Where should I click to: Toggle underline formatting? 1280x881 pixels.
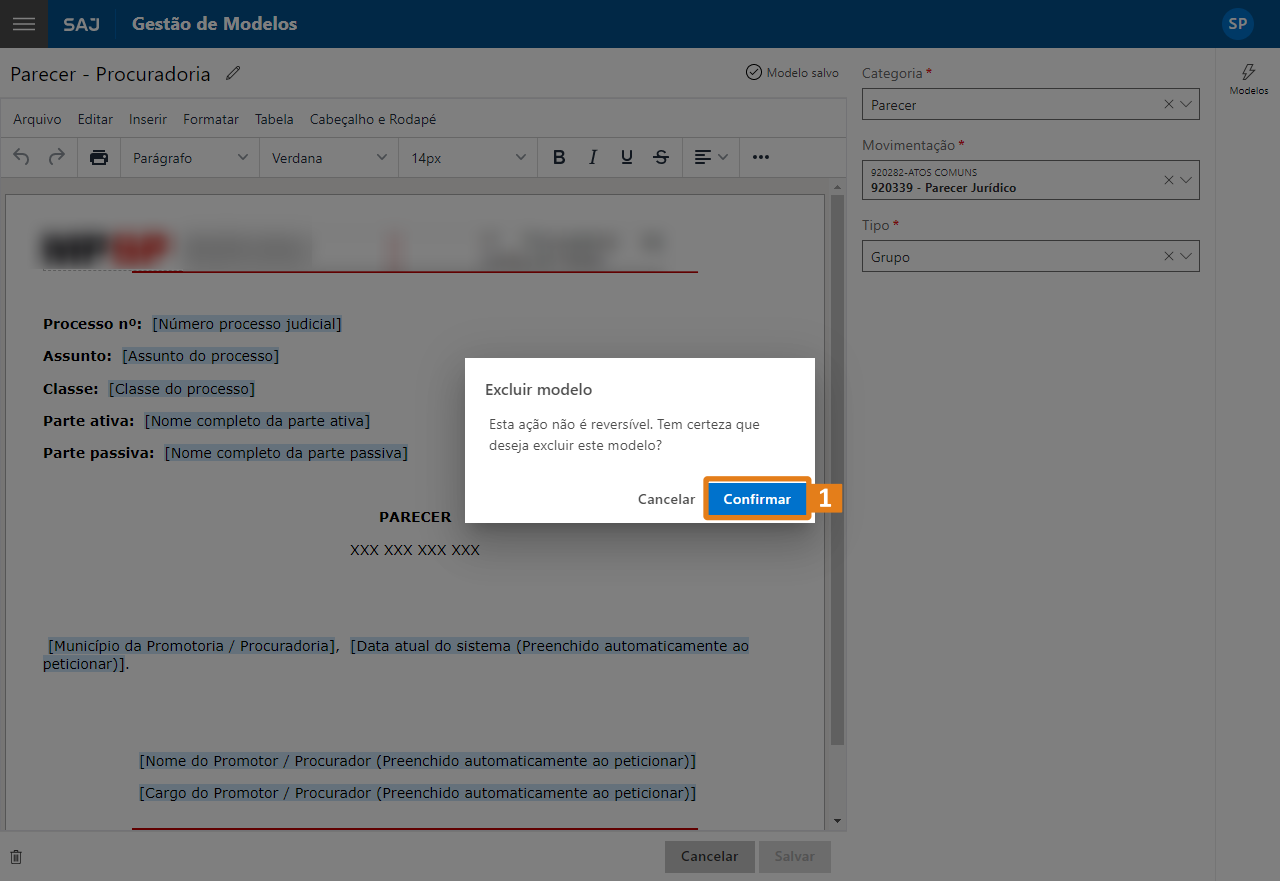click(x=627, y=157)
